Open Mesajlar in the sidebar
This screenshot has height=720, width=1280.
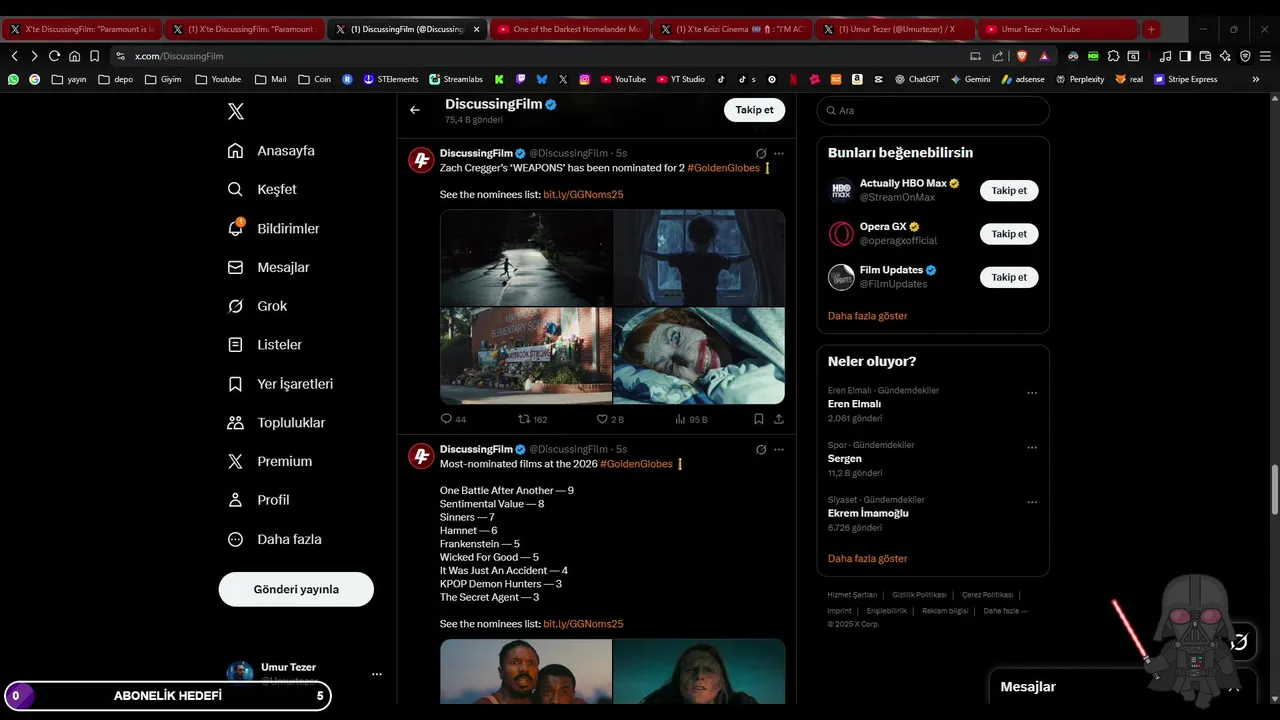(268, 267)
